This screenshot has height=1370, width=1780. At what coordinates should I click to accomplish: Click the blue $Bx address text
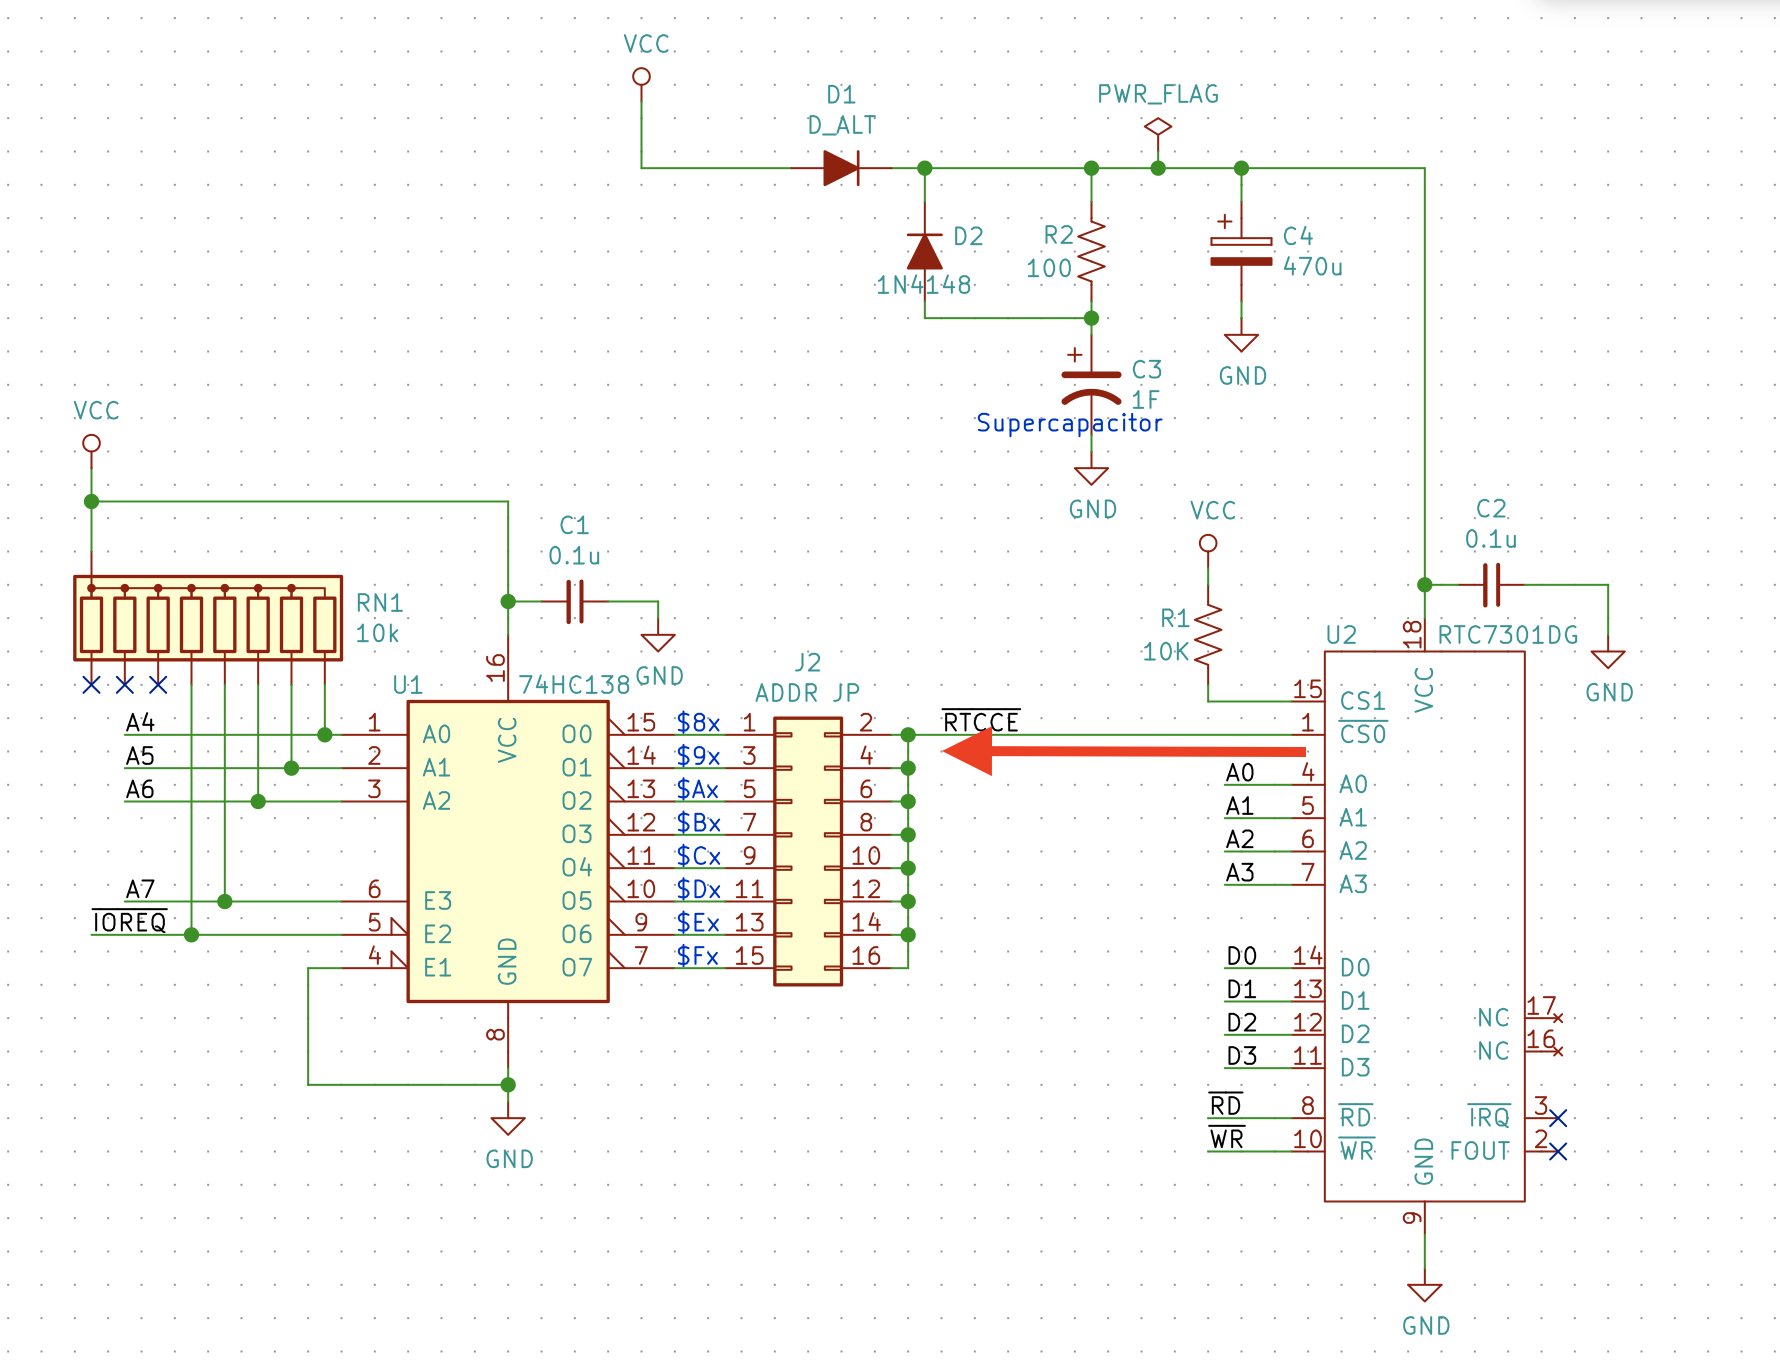point(698,823)
